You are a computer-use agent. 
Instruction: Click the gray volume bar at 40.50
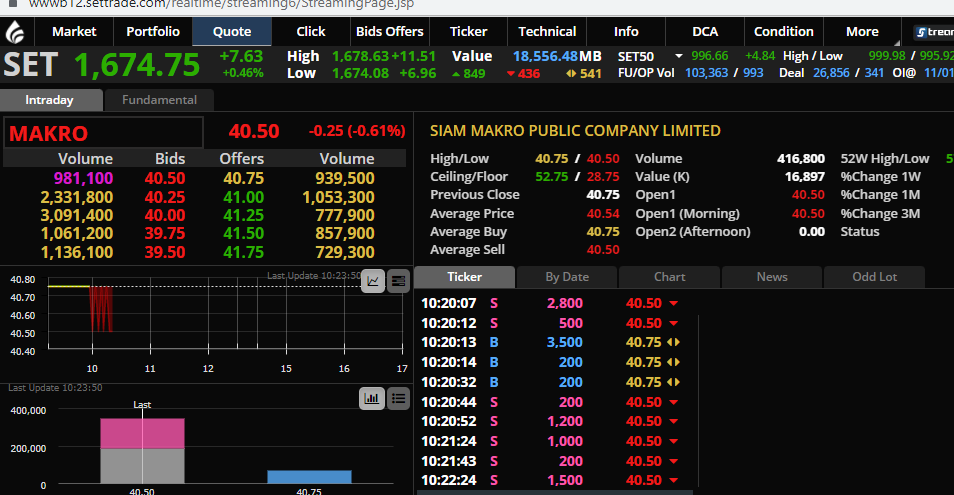coord(142,466)
